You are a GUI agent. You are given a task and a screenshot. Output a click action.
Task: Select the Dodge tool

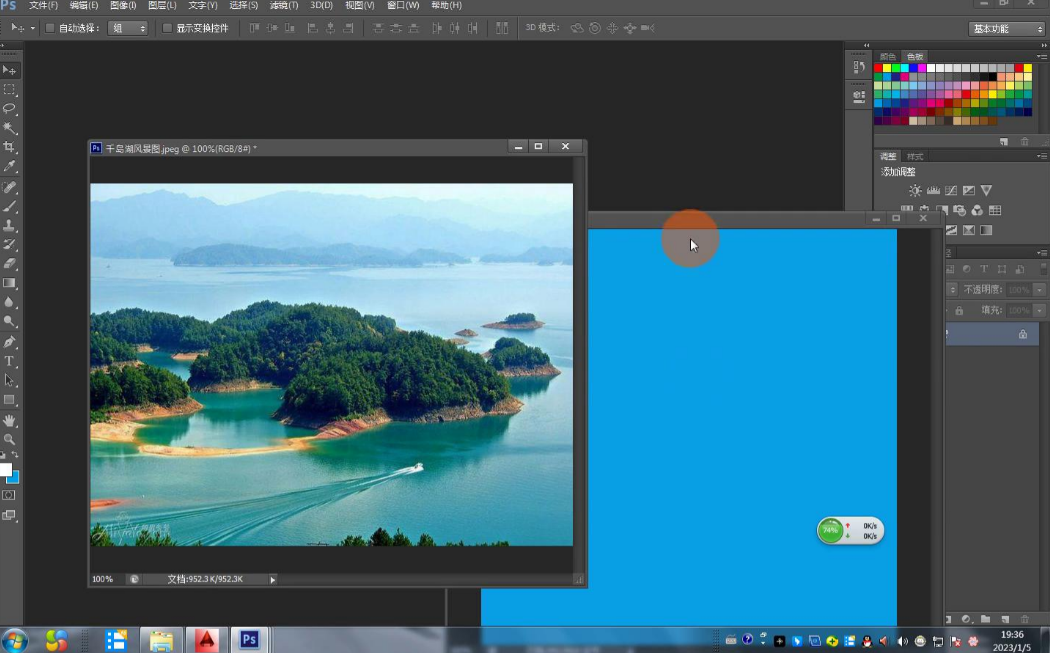[9, 321]
